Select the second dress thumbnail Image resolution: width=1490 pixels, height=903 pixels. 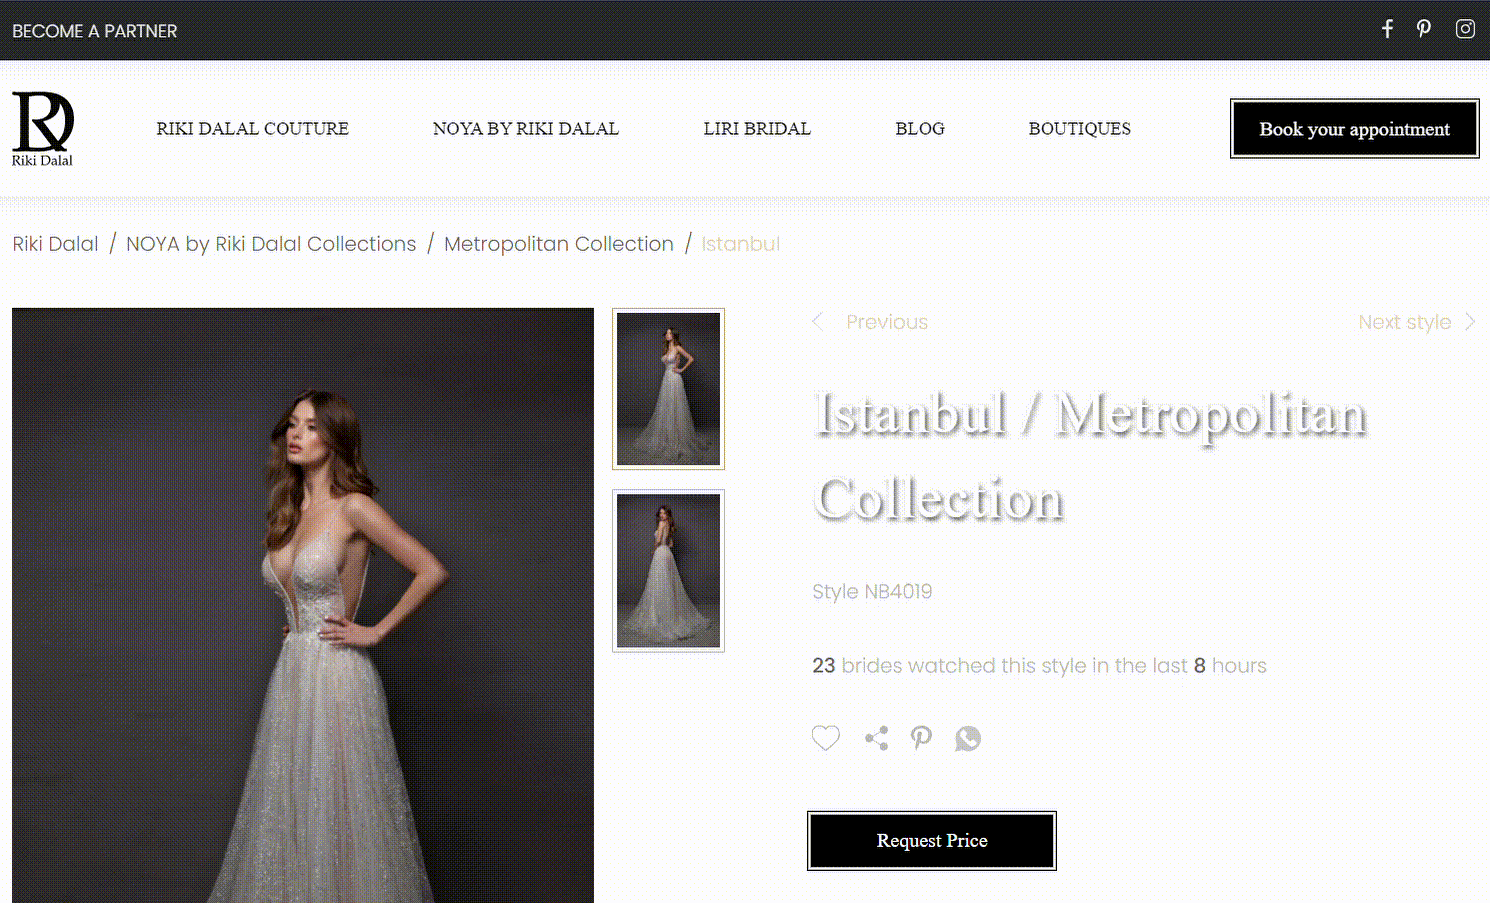point(668,571)
